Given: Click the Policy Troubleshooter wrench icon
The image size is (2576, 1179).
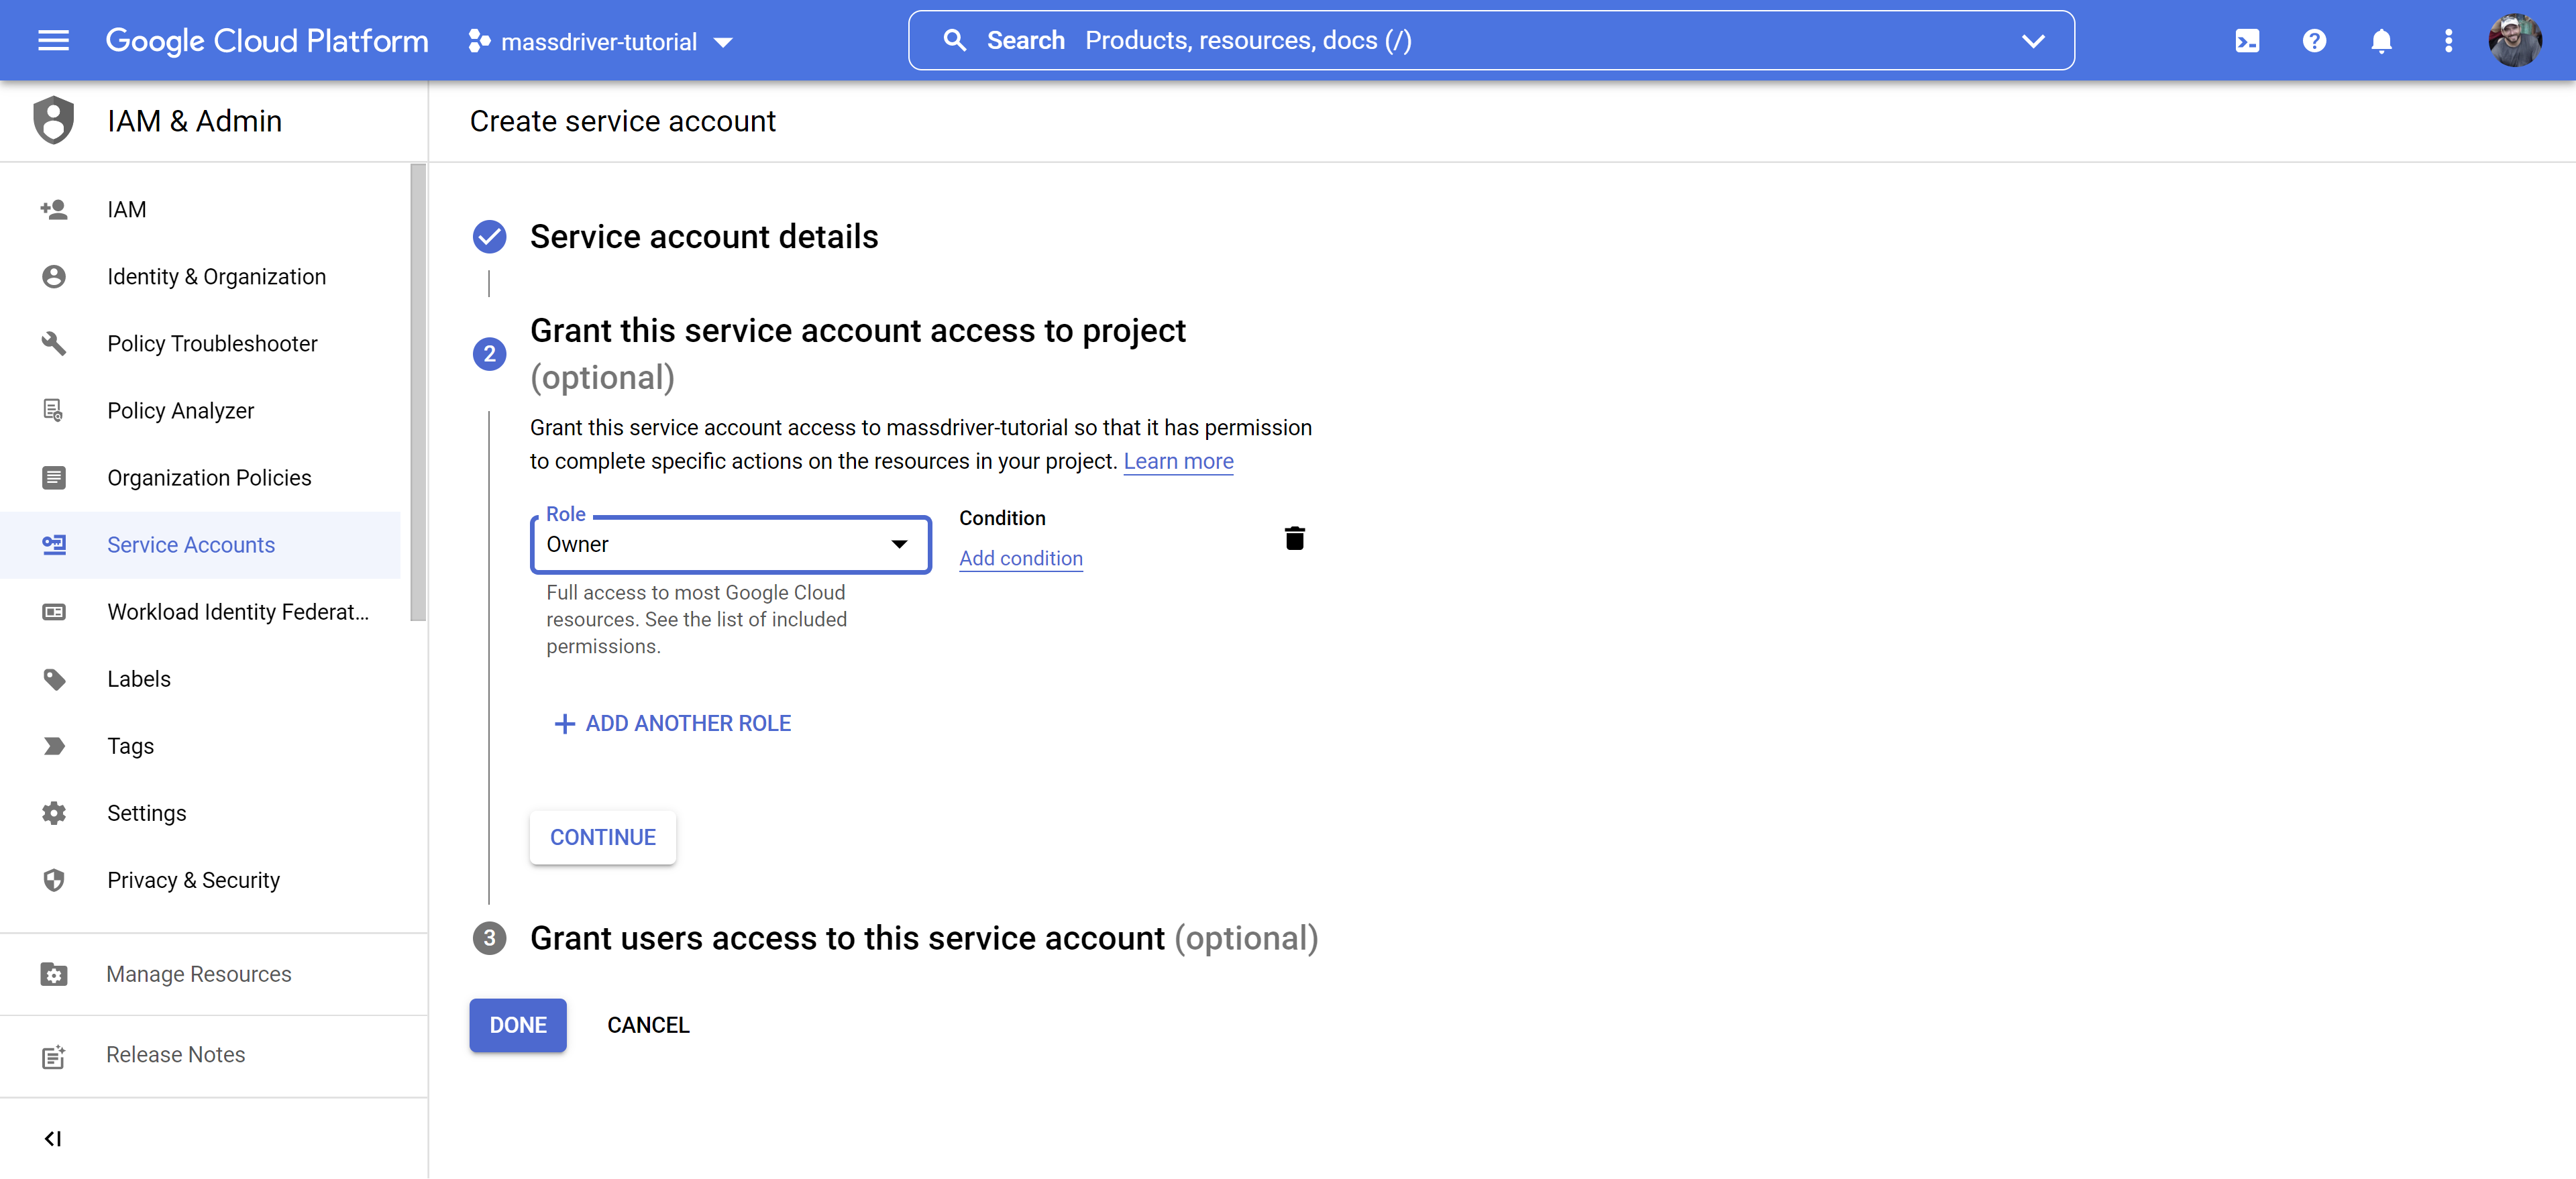Looking at the screenshot, I should coord(54,343).
